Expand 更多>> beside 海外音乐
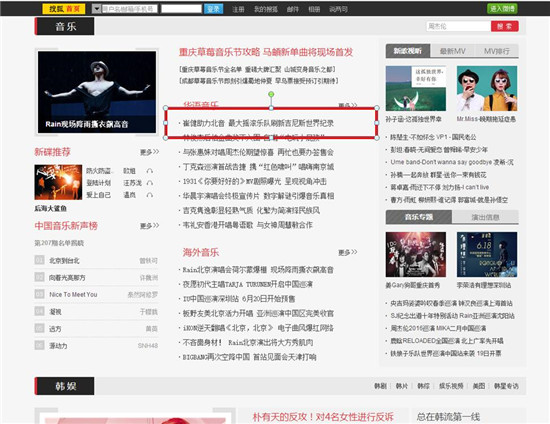 (x=348, y=252)
